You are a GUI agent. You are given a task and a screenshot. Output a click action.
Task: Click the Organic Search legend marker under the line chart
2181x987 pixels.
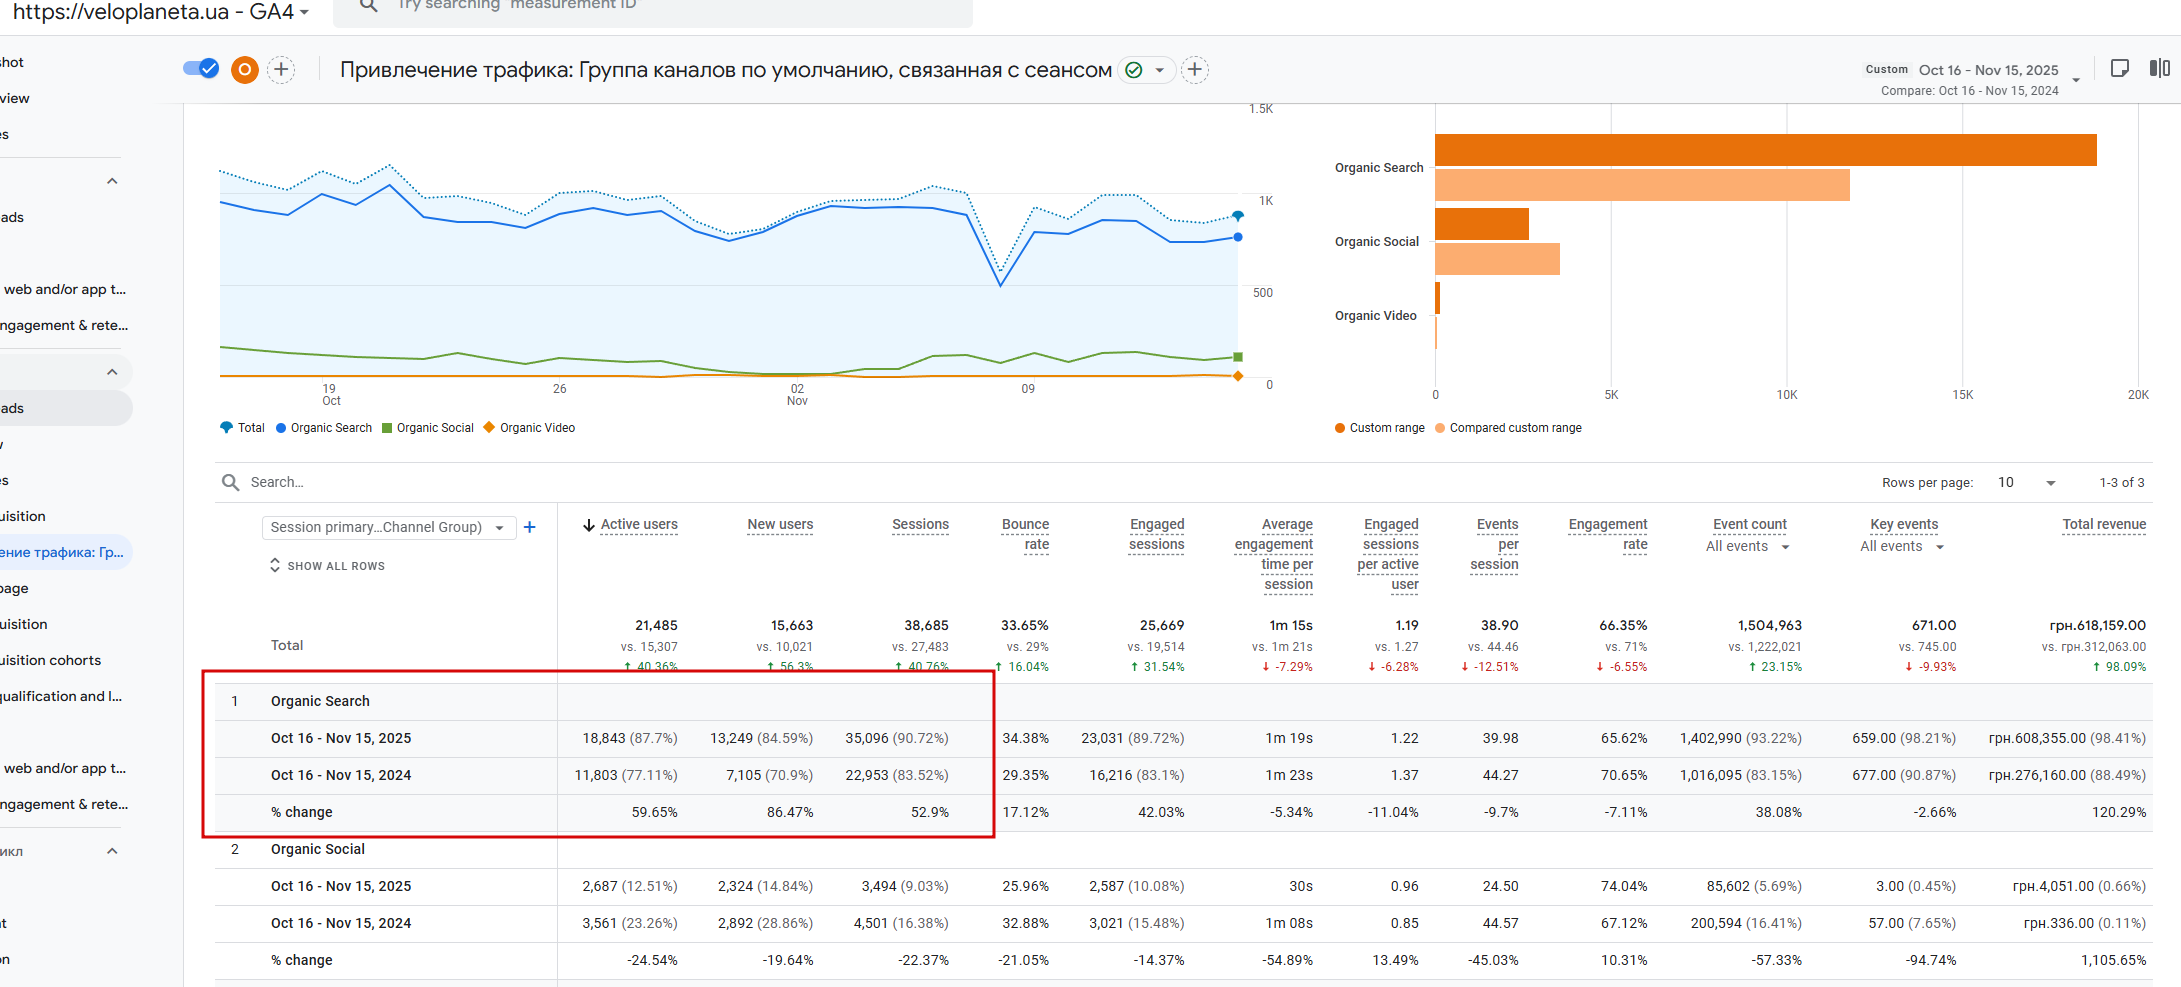pyautogui.click(x=281, y=428)
